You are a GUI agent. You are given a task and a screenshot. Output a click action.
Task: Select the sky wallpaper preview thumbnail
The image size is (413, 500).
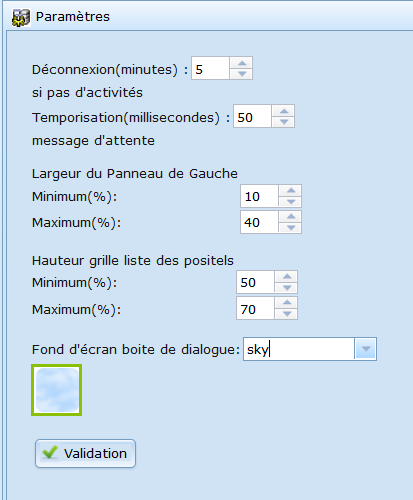(x=57, y=390)
